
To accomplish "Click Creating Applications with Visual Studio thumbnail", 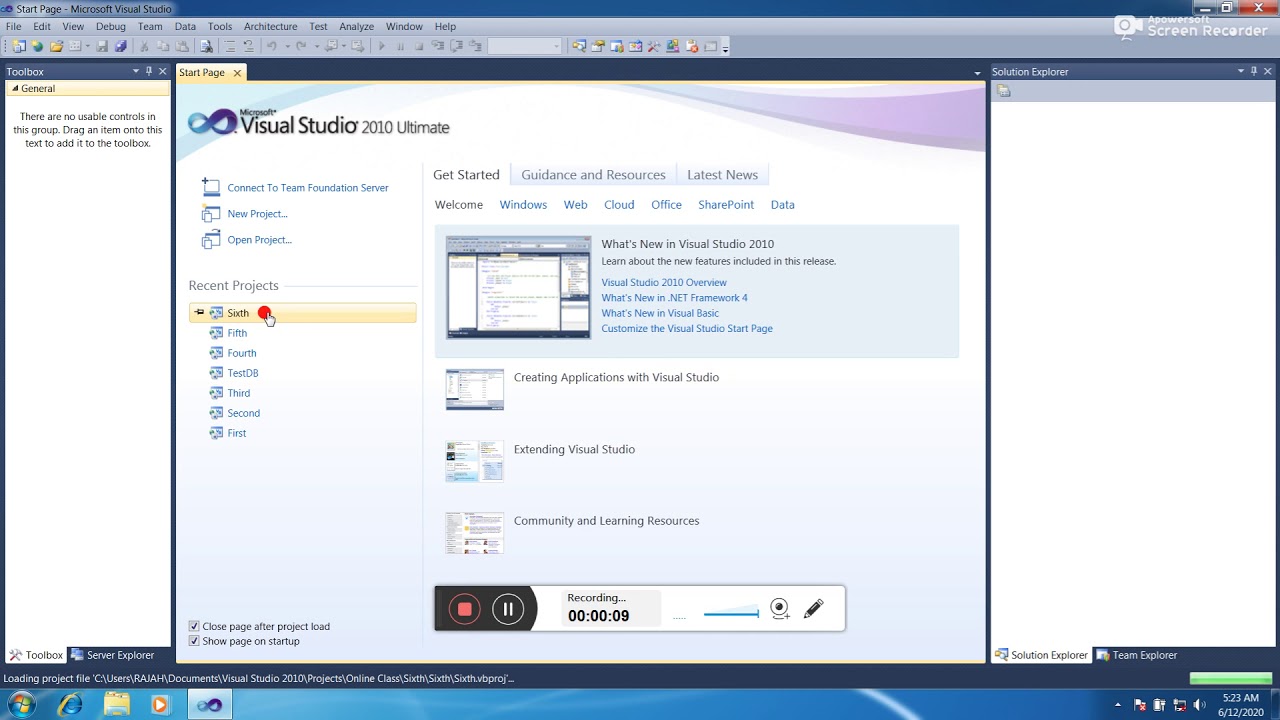I will (x=475, y=389).
